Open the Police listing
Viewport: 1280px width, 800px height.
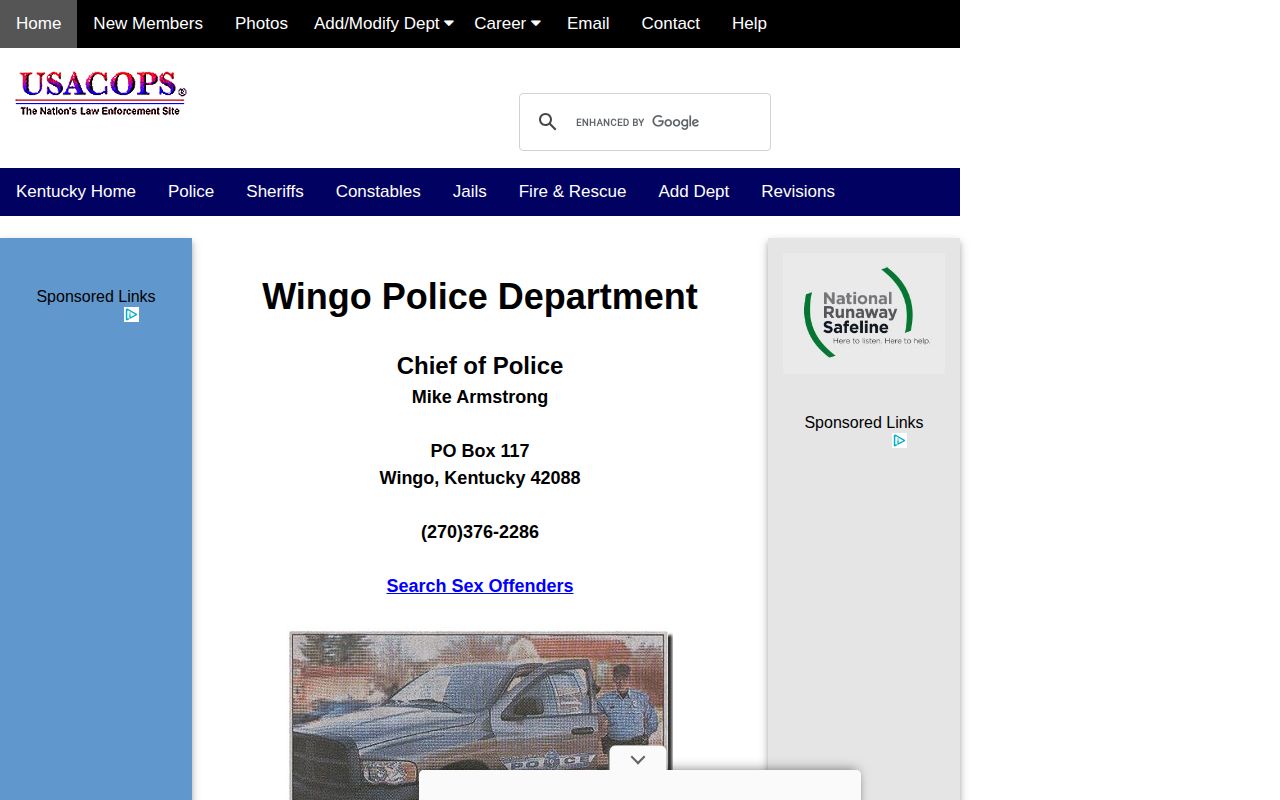191,192
